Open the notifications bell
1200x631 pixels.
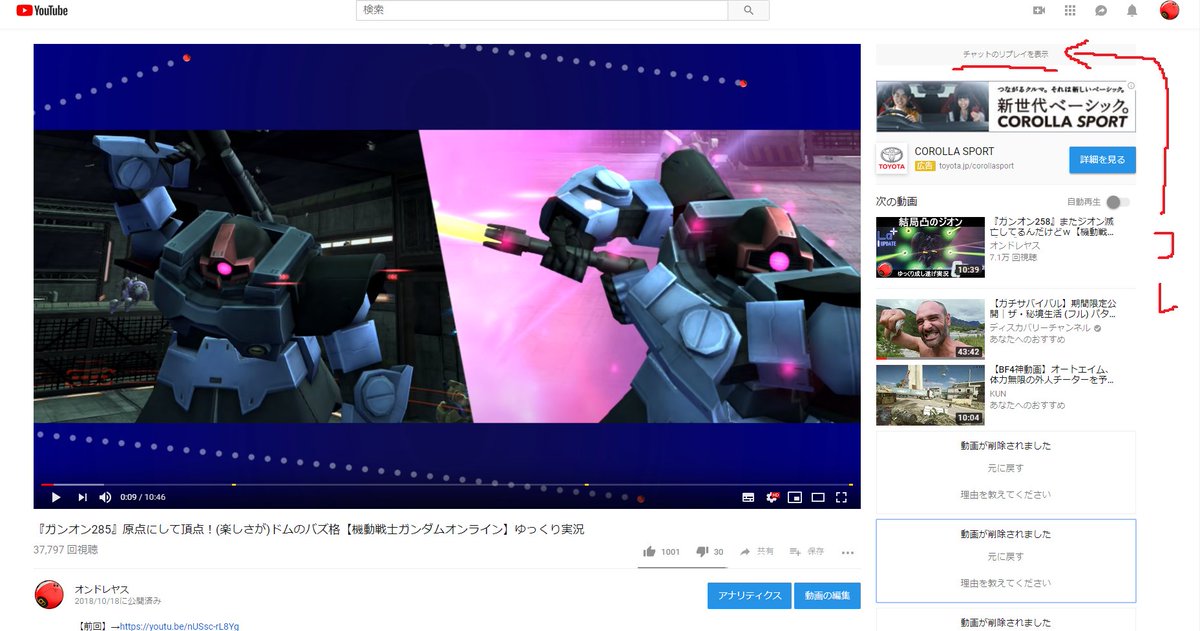(x=1132, y=10)
